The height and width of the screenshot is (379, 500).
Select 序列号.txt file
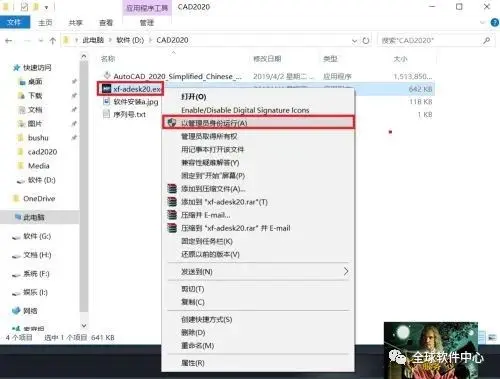pyautogui.click(x=129, y=115)
